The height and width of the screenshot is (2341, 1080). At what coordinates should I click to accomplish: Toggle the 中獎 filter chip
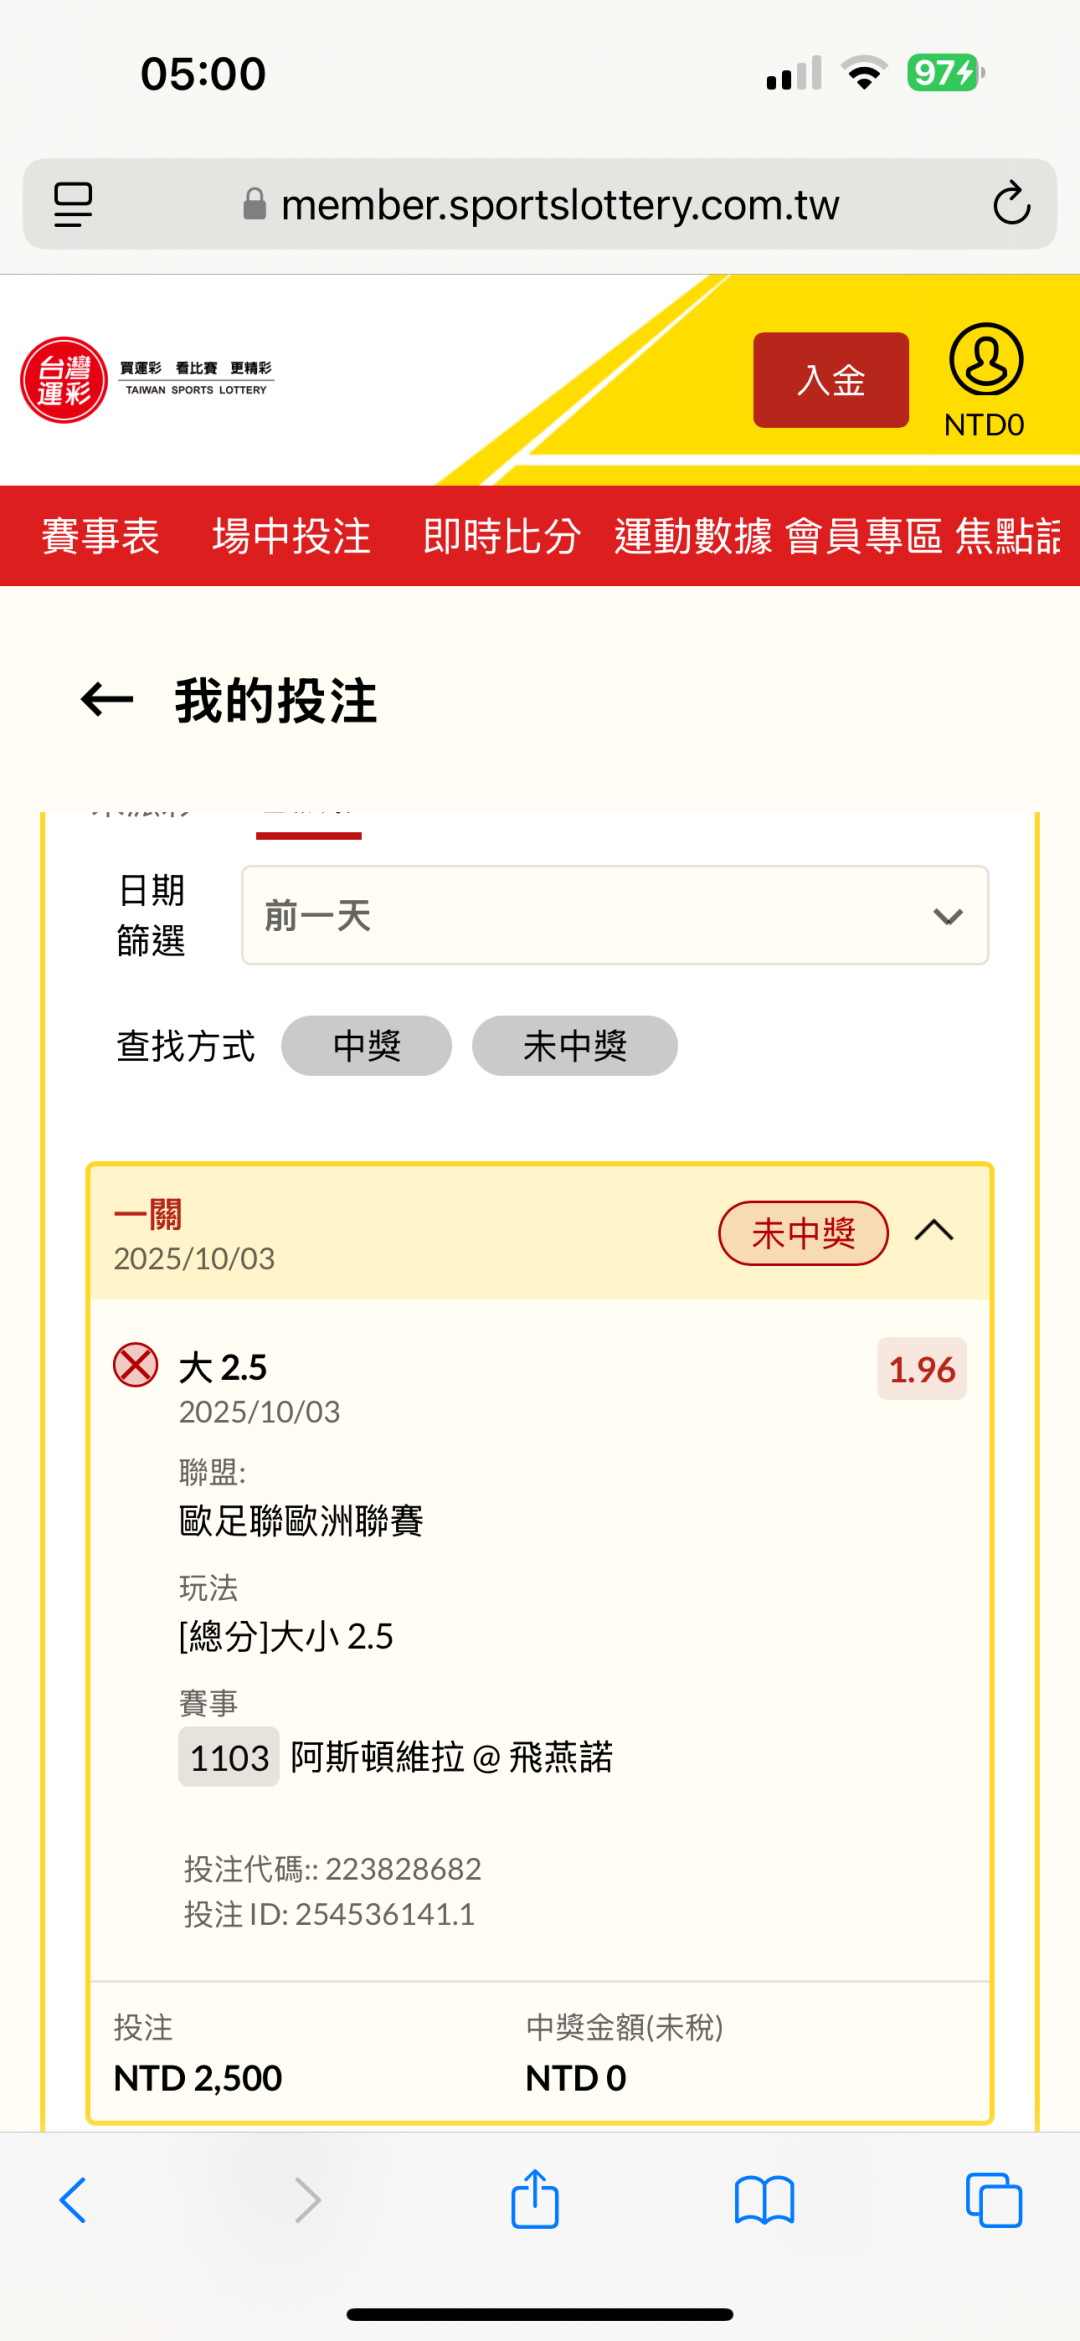366,1046
